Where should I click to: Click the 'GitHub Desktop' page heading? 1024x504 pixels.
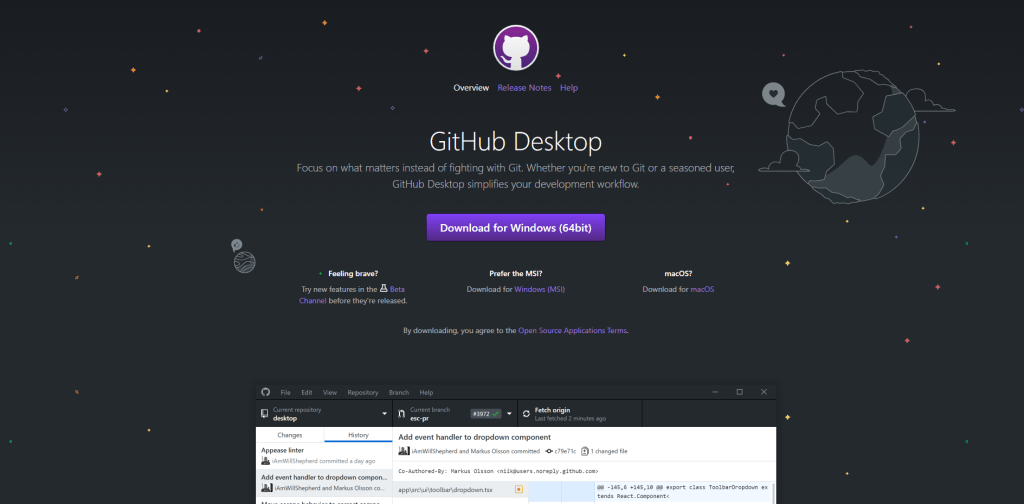coord(516,142)
